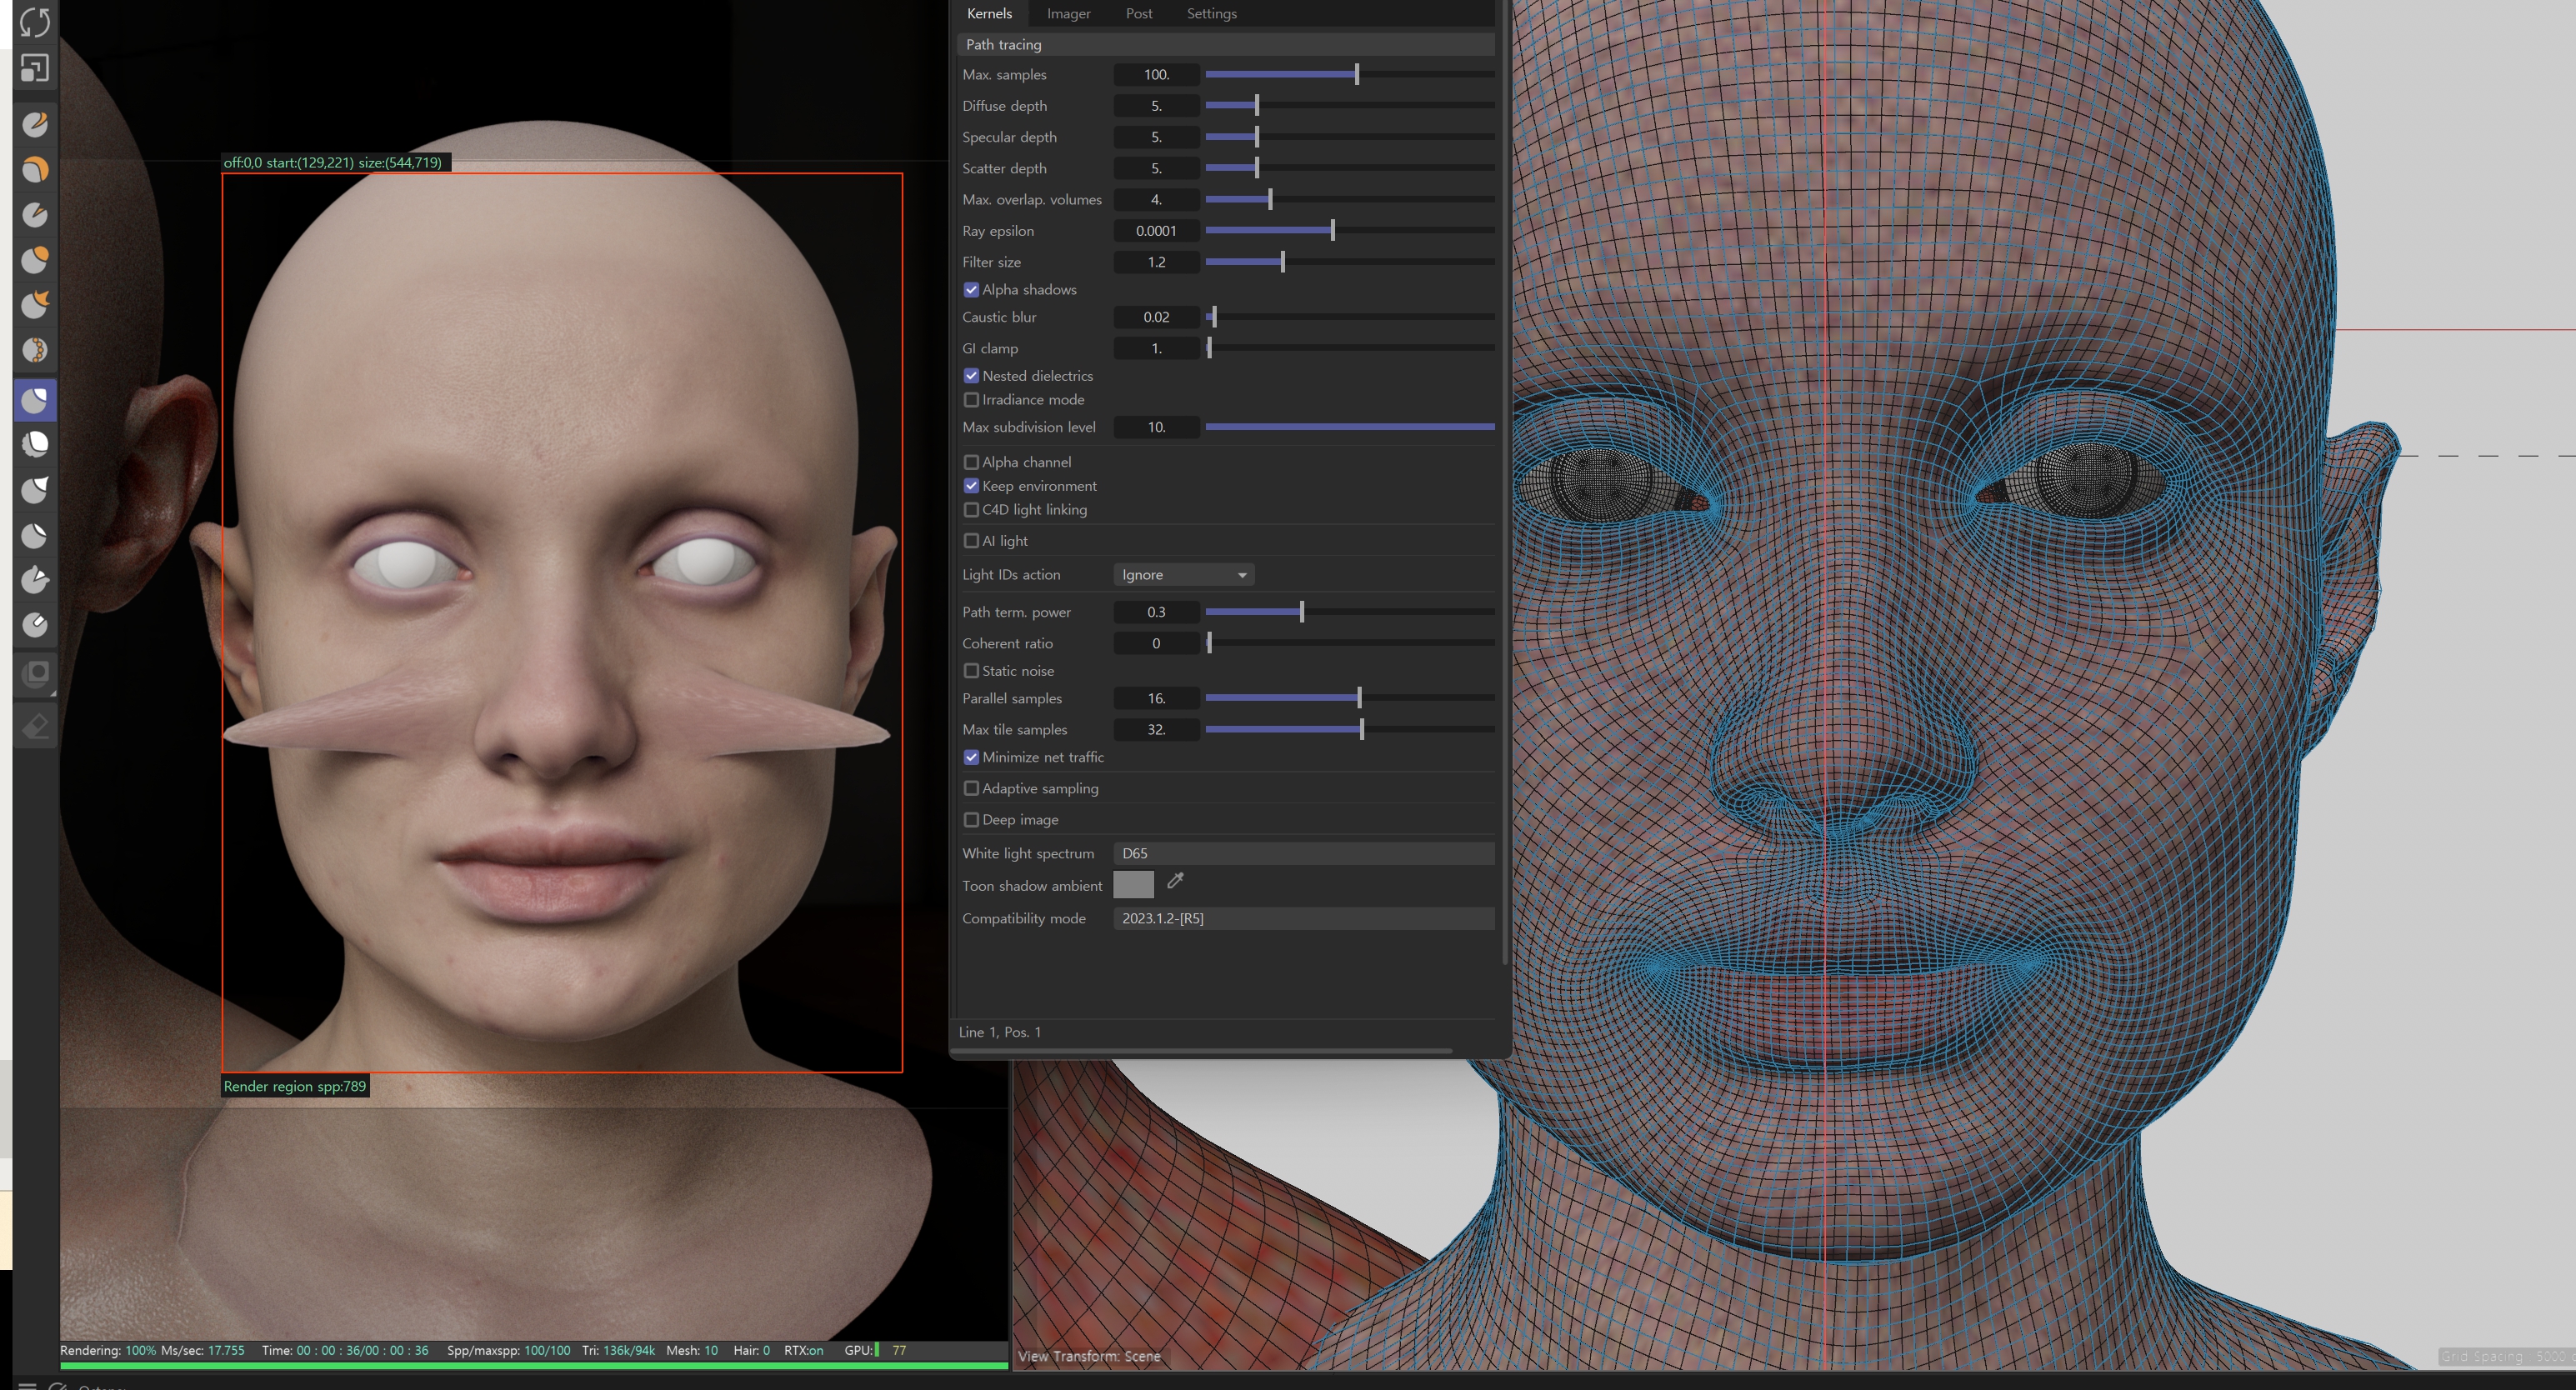The image size is (2576, 1390).
Task: Click the Diffuse depth value field
Action: click(1156, 106)
